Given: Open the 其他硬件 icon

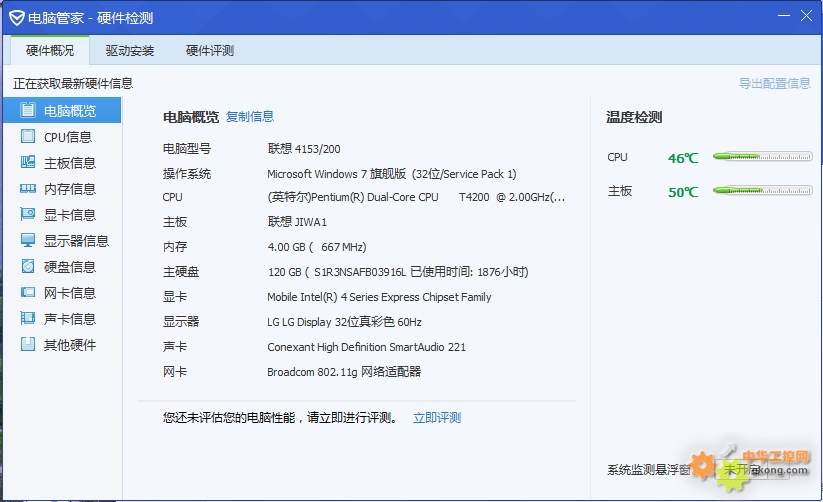Looking at the screenshot, I should (28, 344).
